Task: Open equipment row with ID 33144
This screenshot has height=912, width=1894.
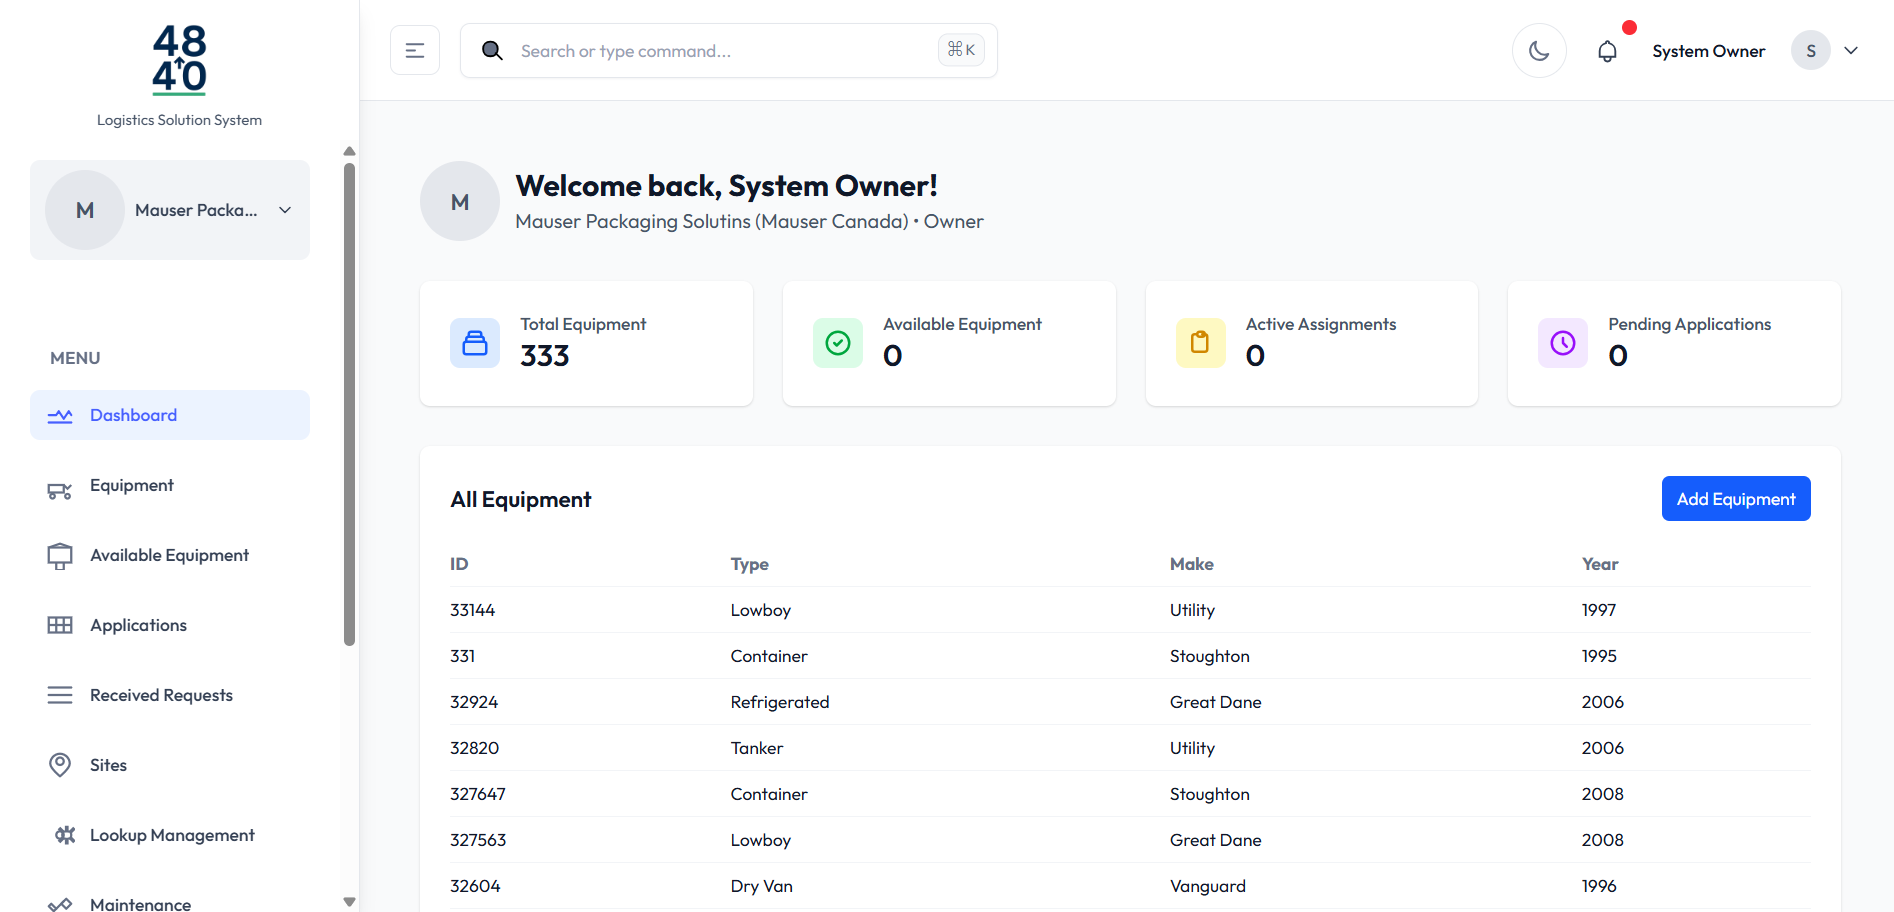Action: [x=473, y=610]
